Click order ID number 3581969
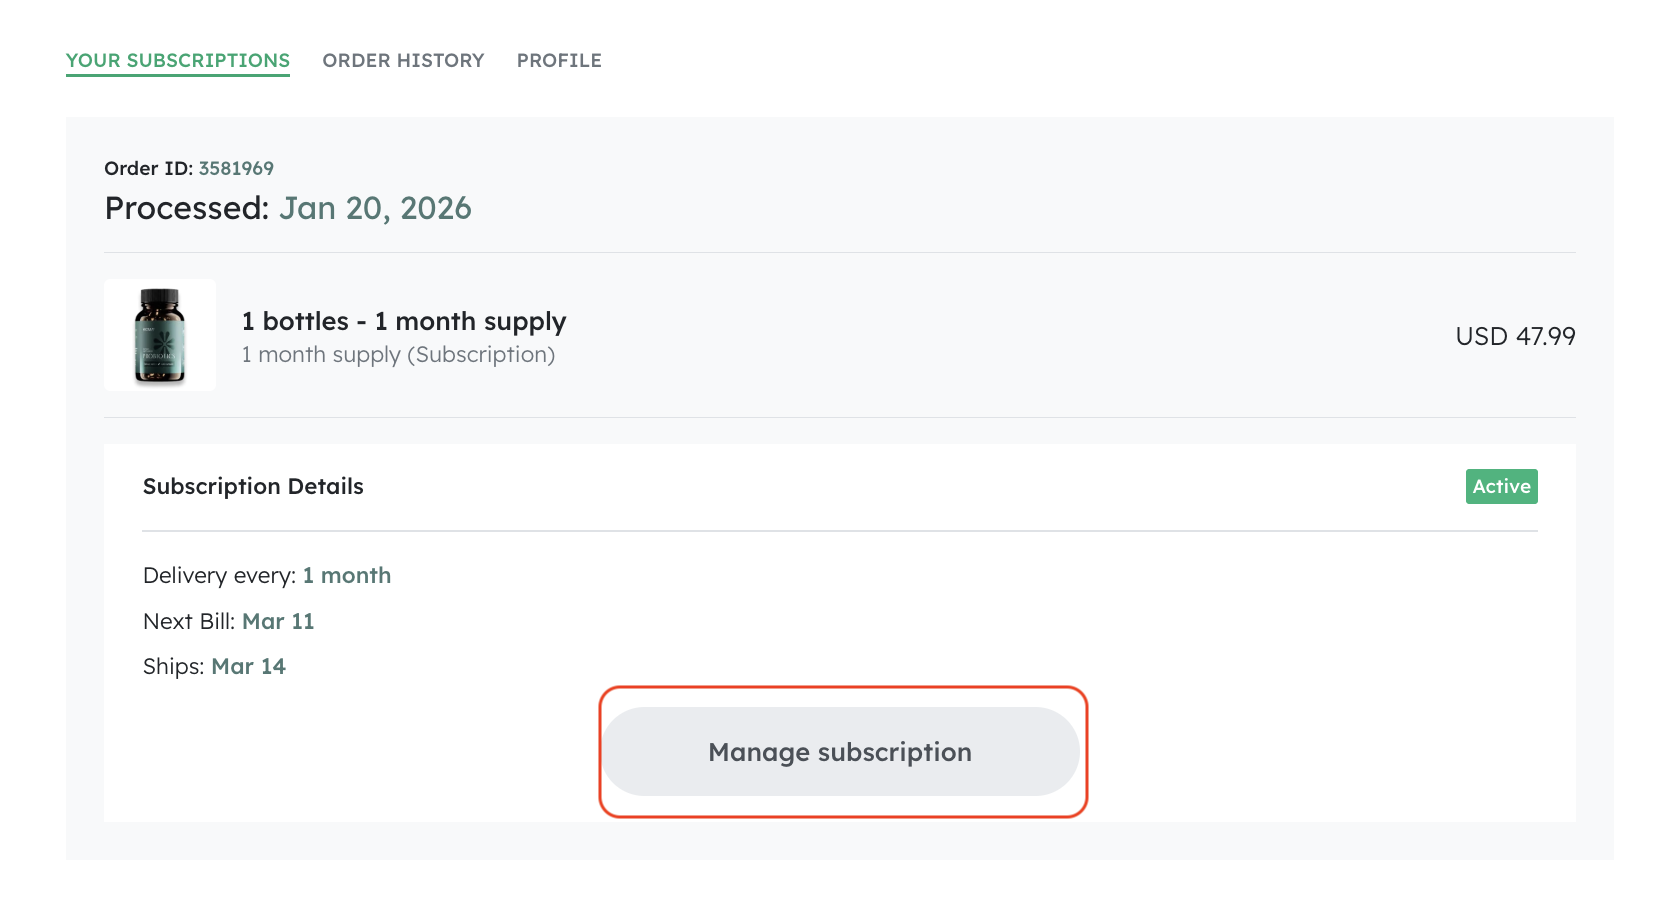 [x=236, y=169]
